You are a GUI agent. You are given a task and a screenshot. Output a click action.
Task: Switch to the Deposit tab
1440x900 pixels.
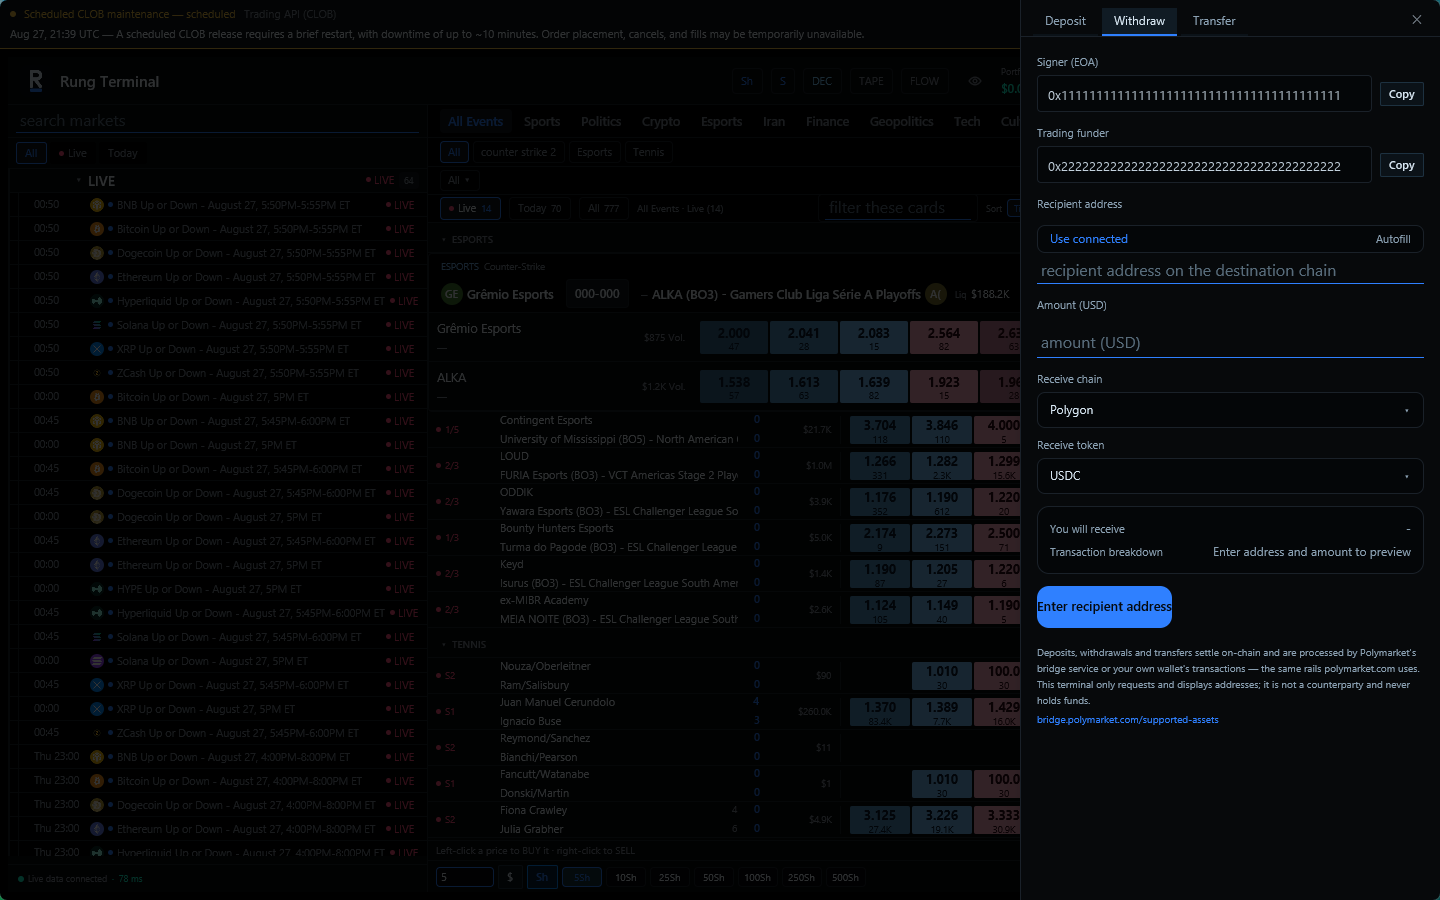(1065, 21)
